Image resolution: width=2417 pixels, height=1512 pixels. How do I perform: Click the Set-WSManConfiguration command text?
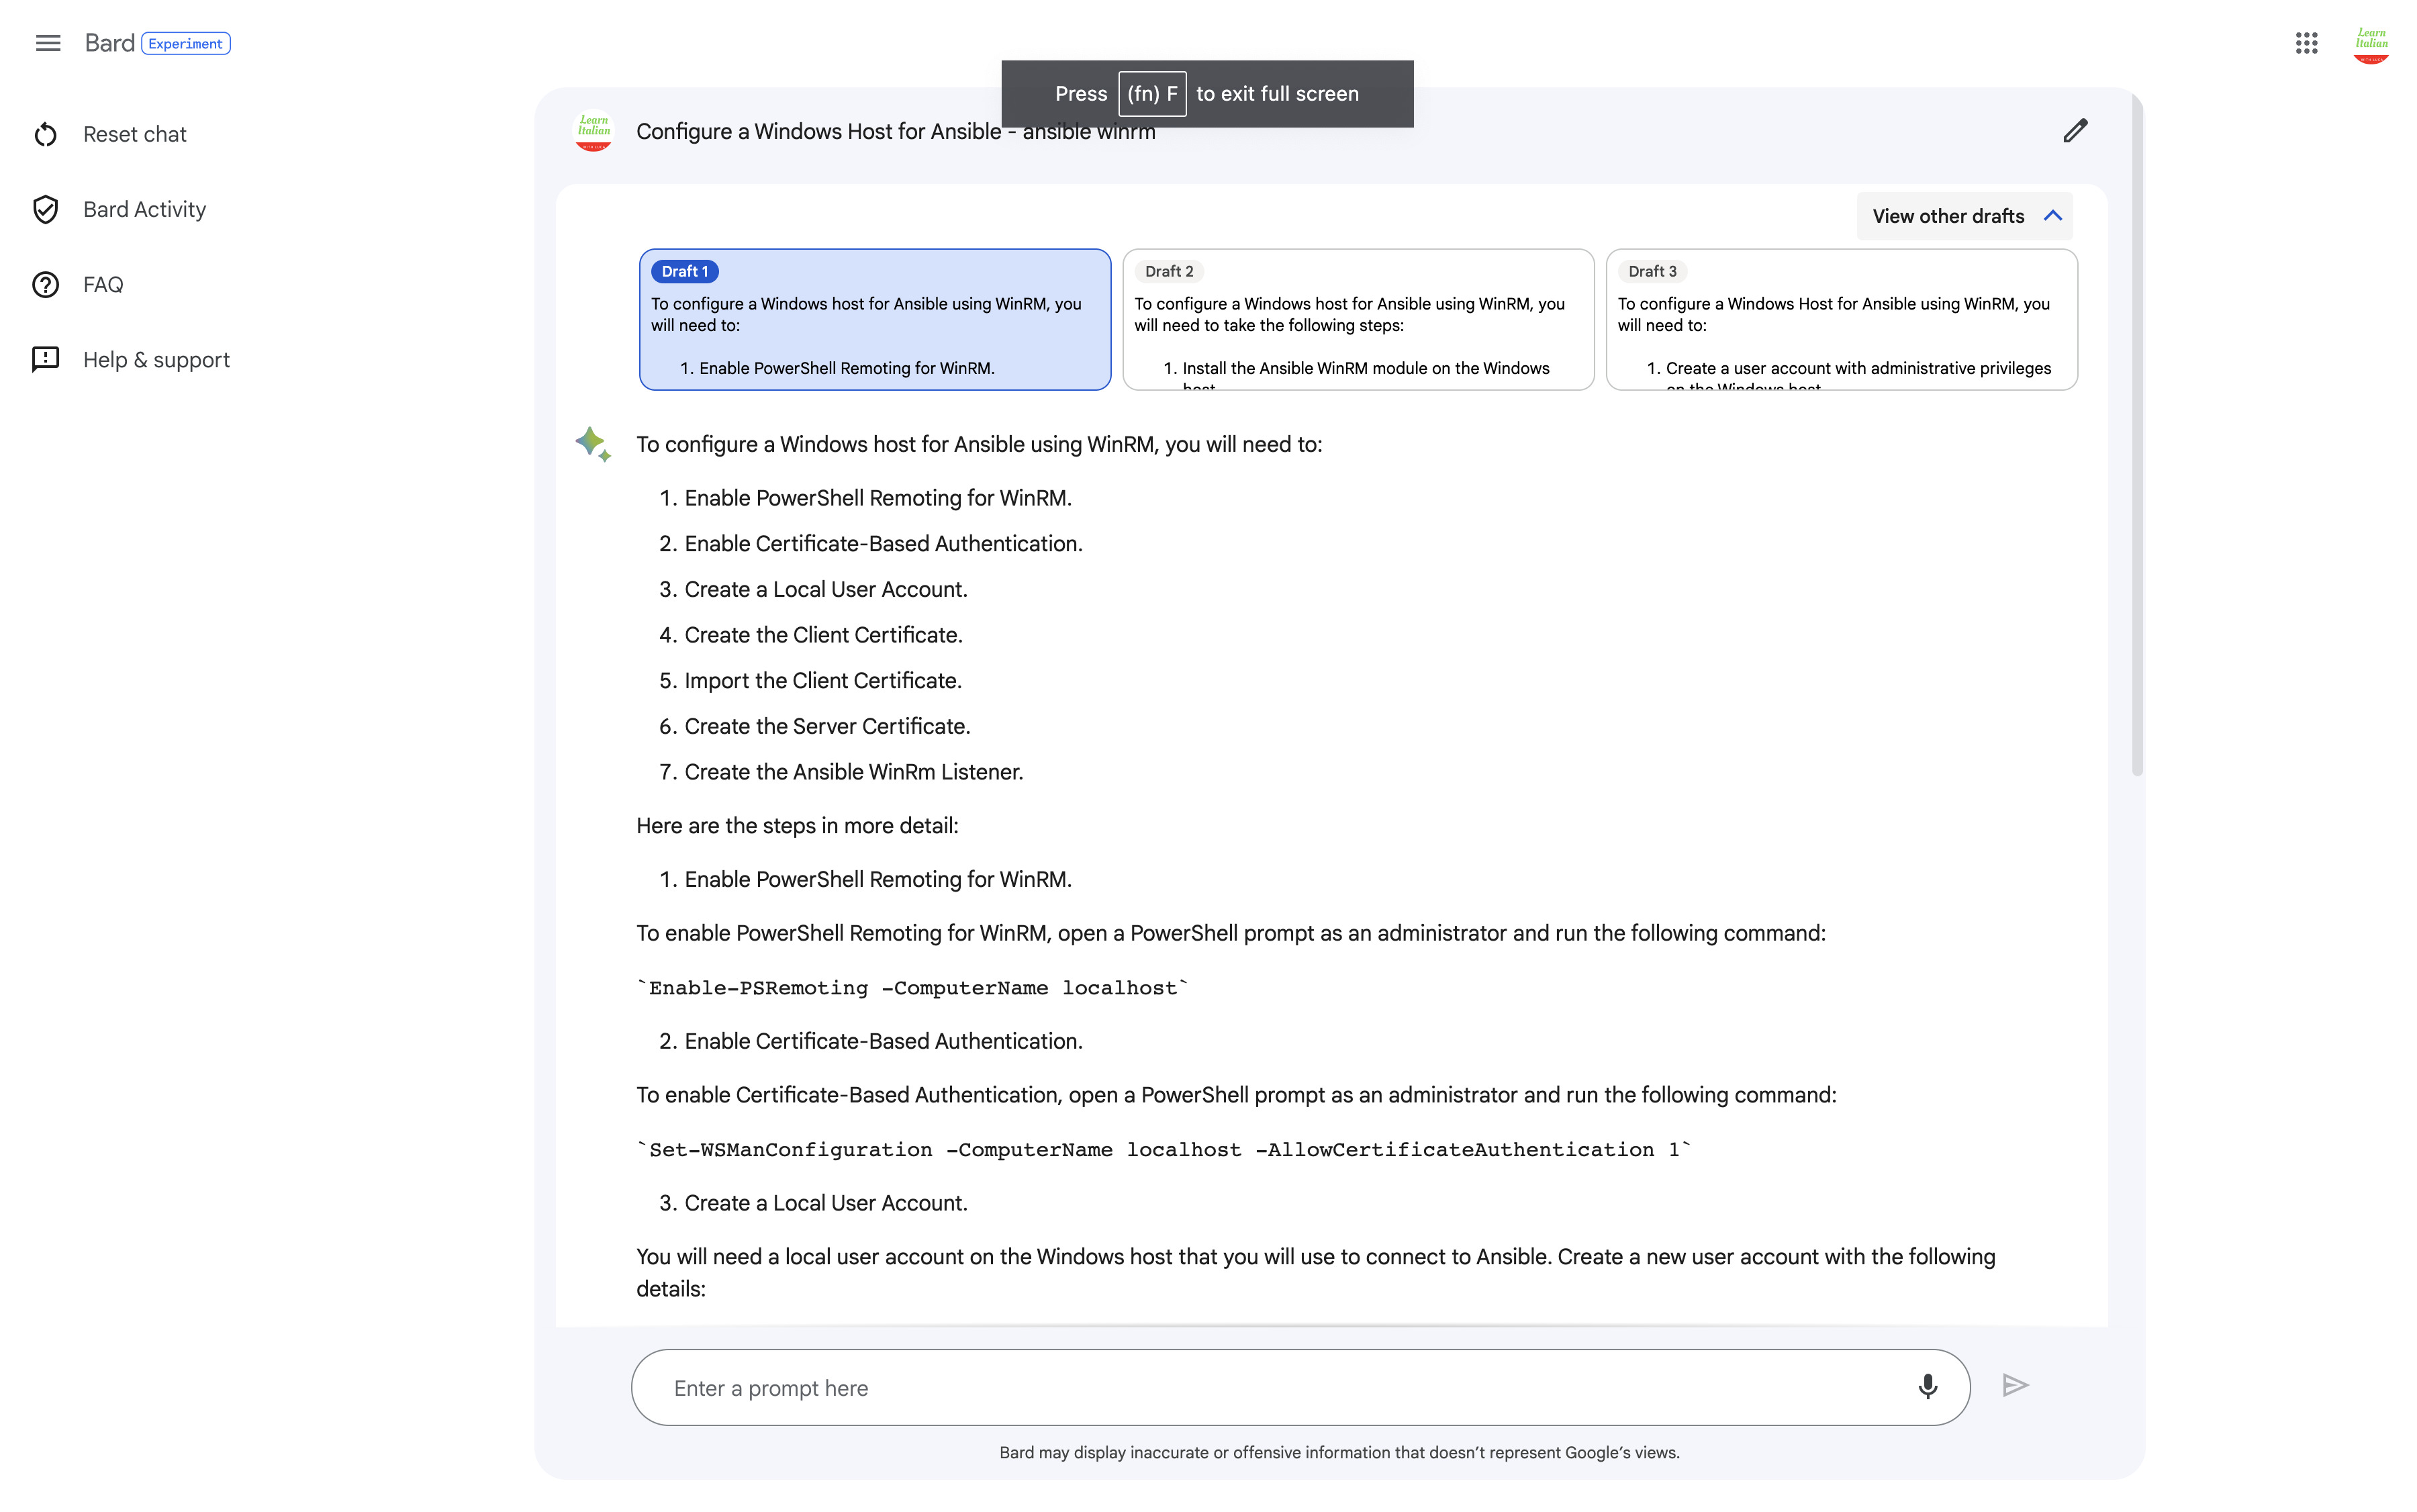click(1163, 1150)
